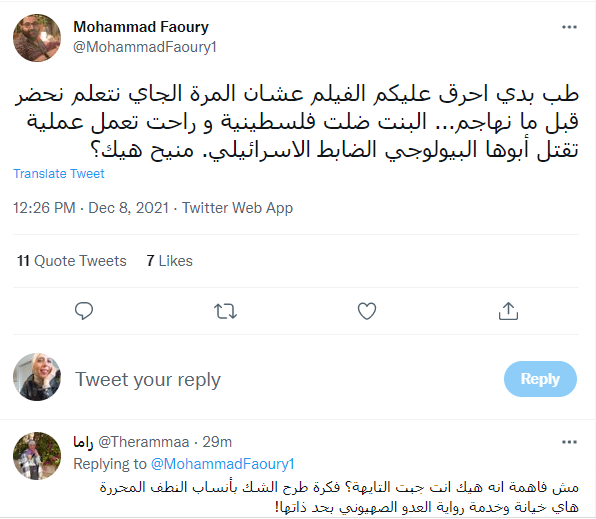
Task: View the 11 Quote Tweets list
Action: pyautogui.click(x=71, y=261)
